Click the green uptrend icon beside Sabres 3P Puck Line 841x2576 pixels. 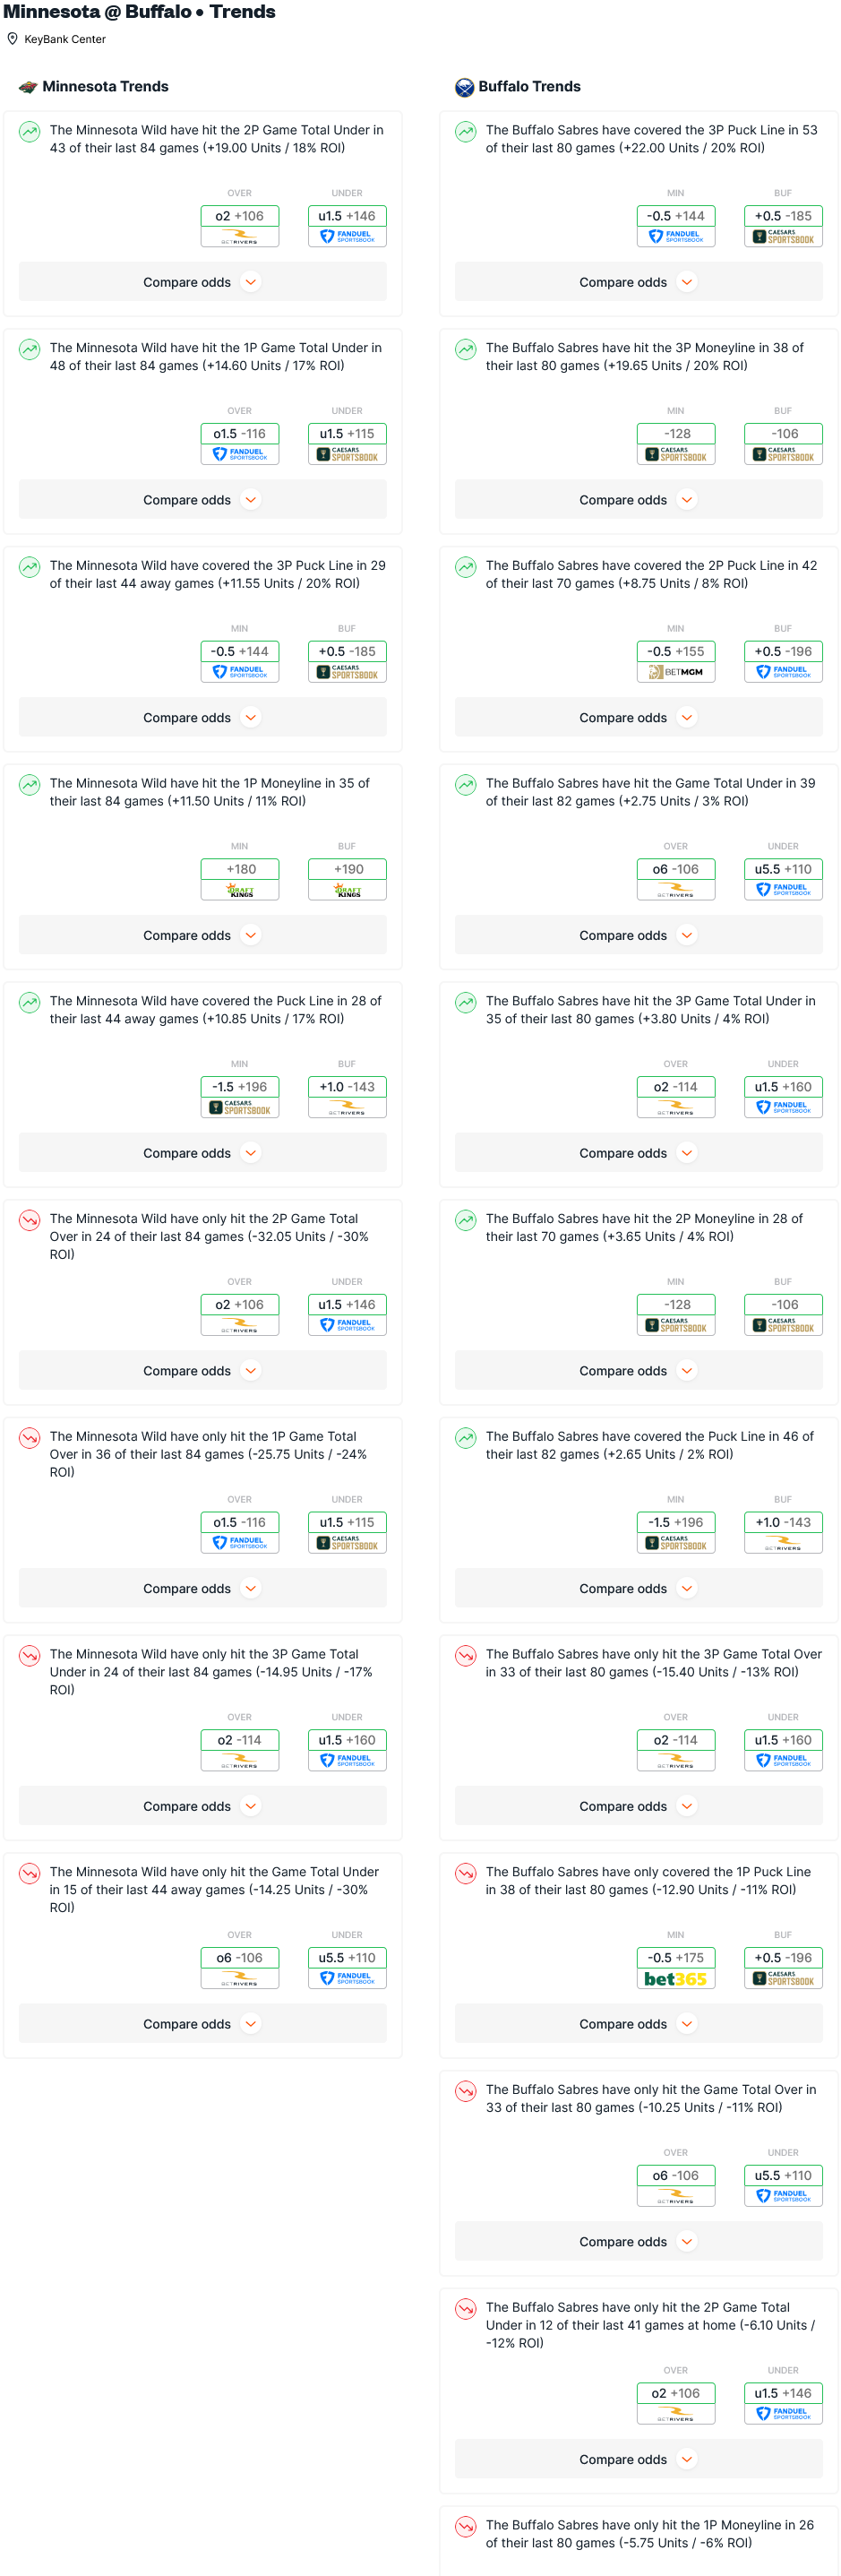pos(466,131)
